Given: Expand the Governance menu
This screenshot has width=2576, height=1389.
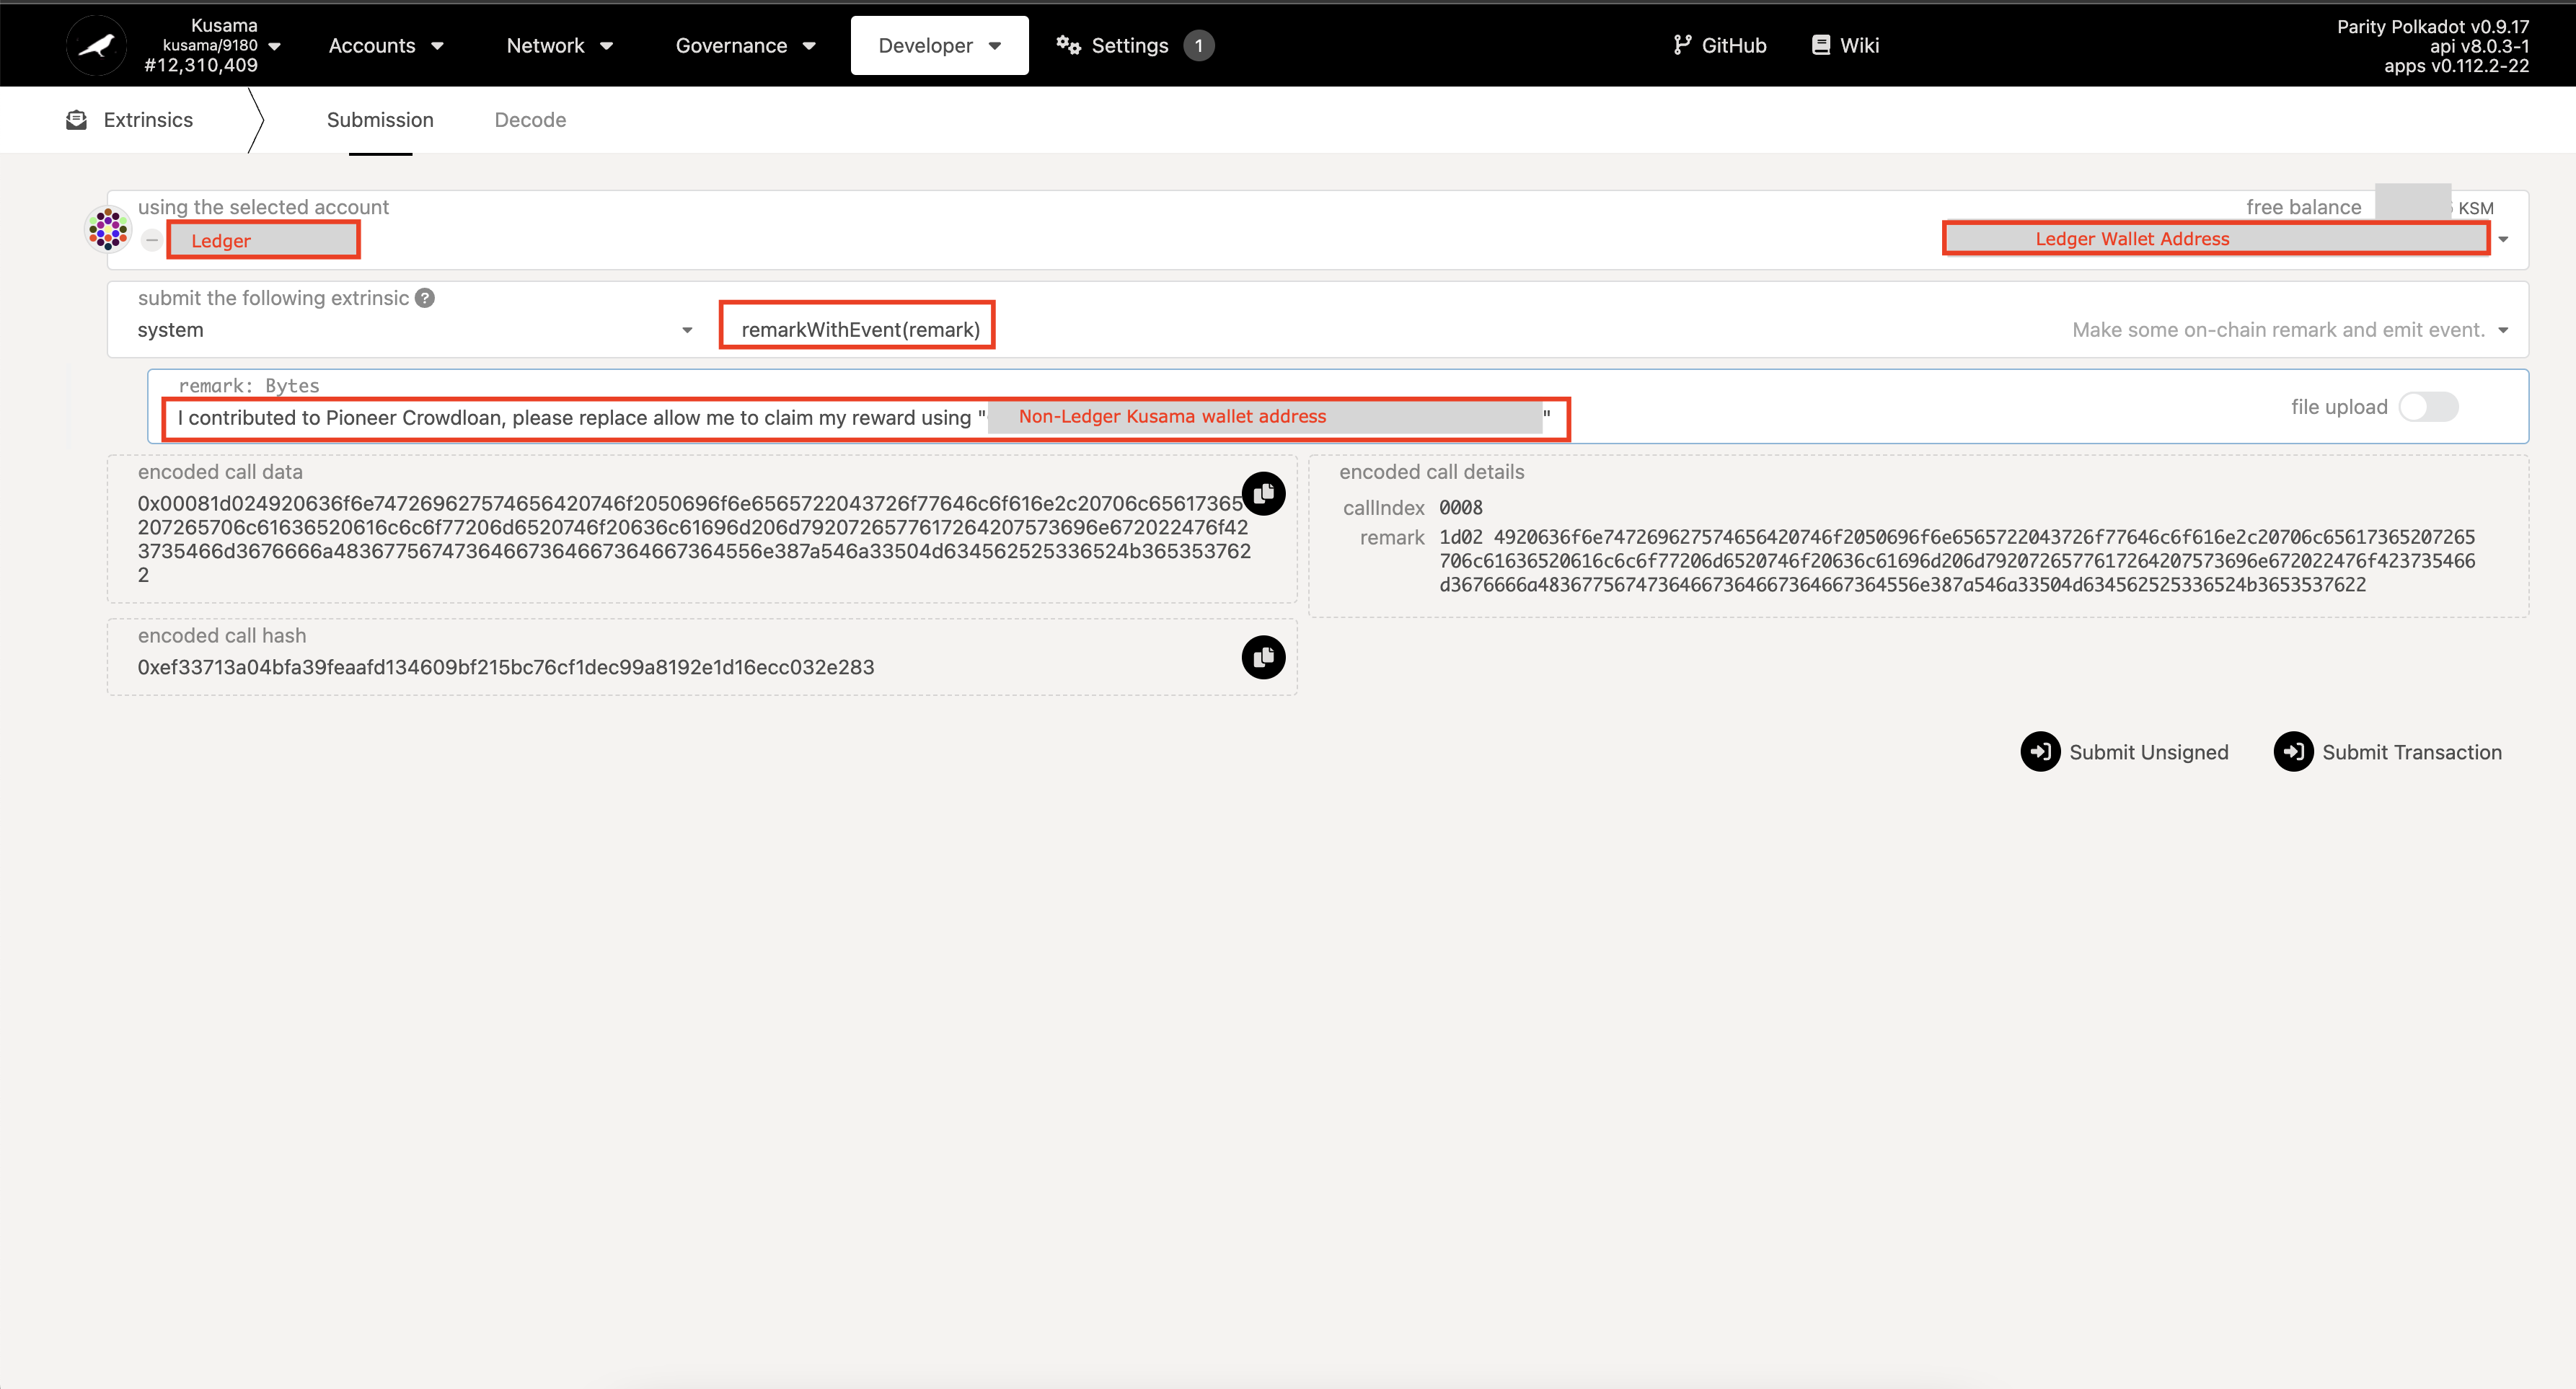Looking at the screenshot, I should [746, 45].
